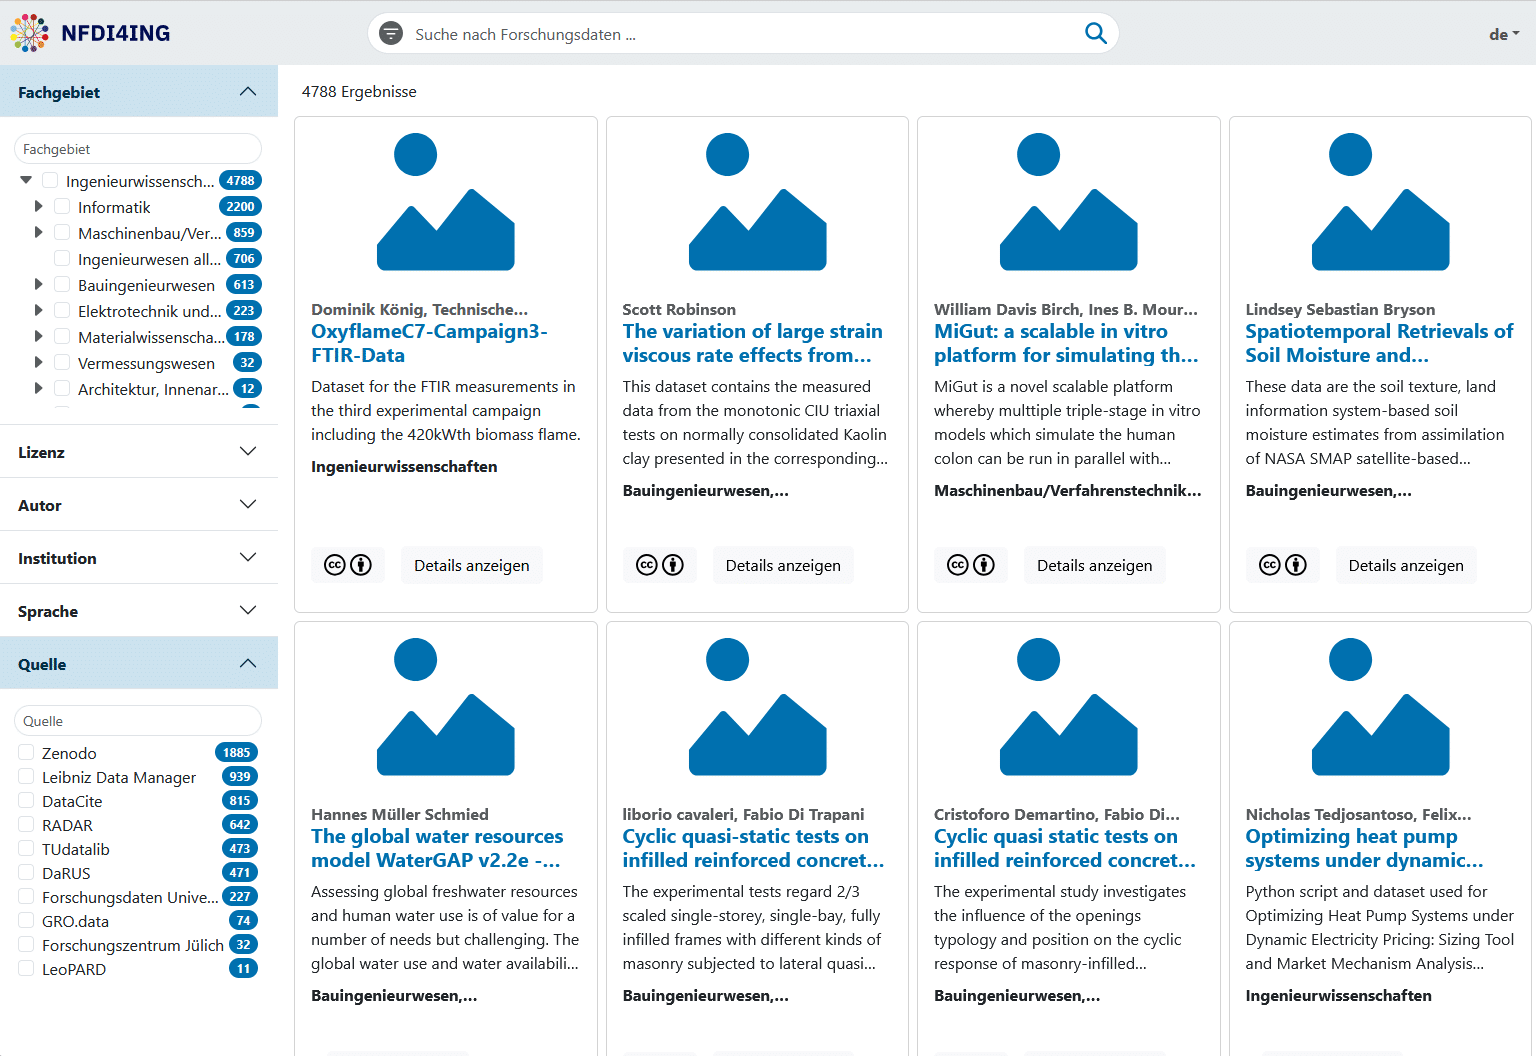Open the search filter options icon
The width and height of the screenshot is (1536, 1056).
pyautogui.click(x=391, y=34)
